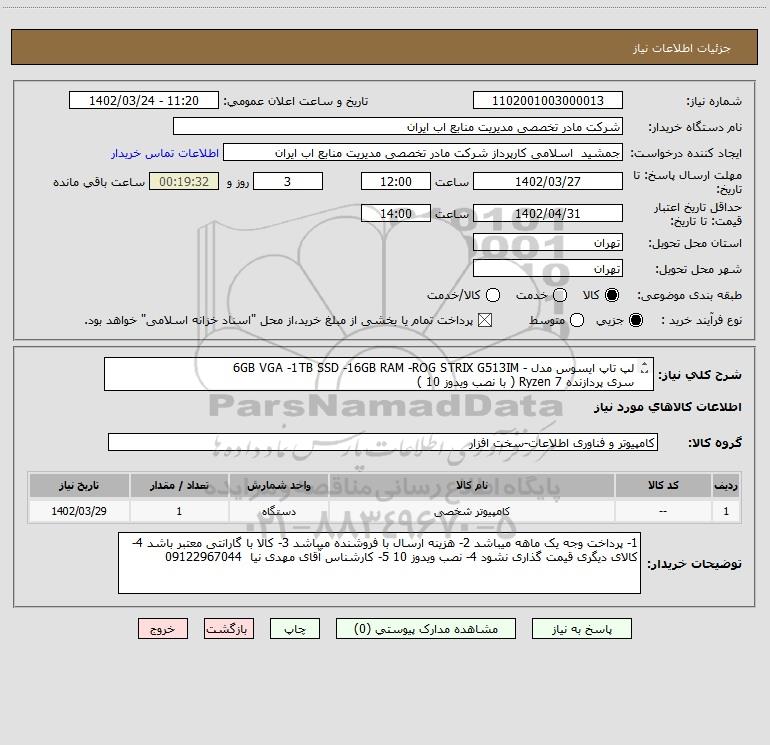Click the product group field
Image resolution: width=770 pixels, height=745 pixels.
383,442
